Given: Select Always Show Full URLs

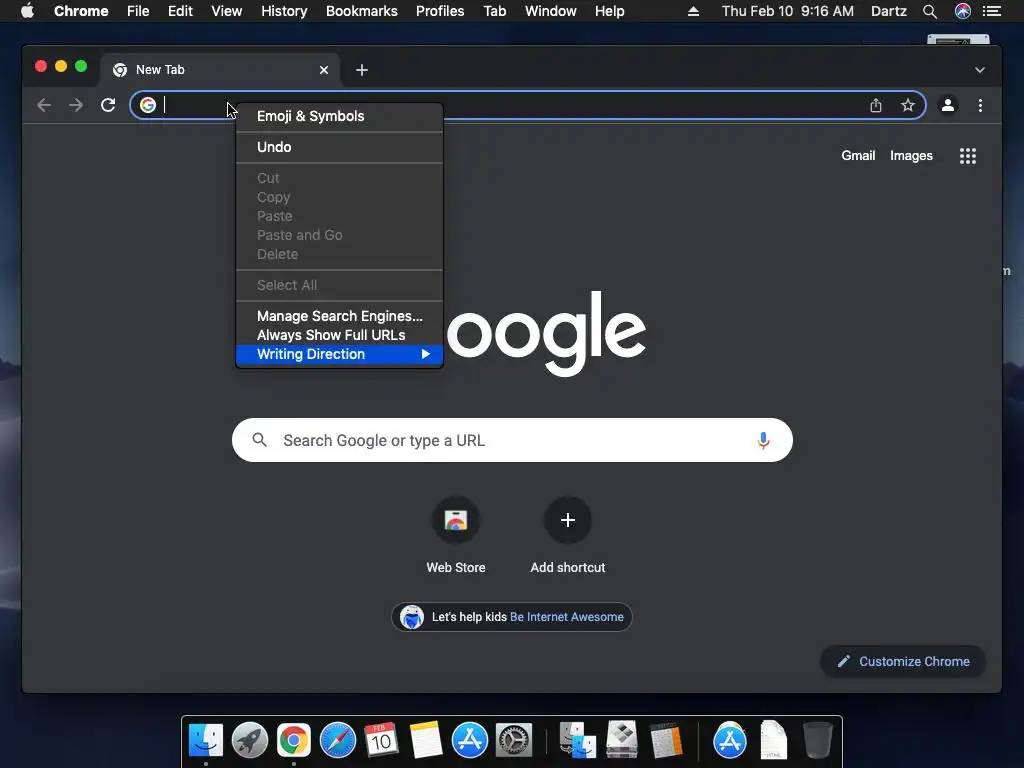Looking at the screenshot, I should (x=340, y=335).
